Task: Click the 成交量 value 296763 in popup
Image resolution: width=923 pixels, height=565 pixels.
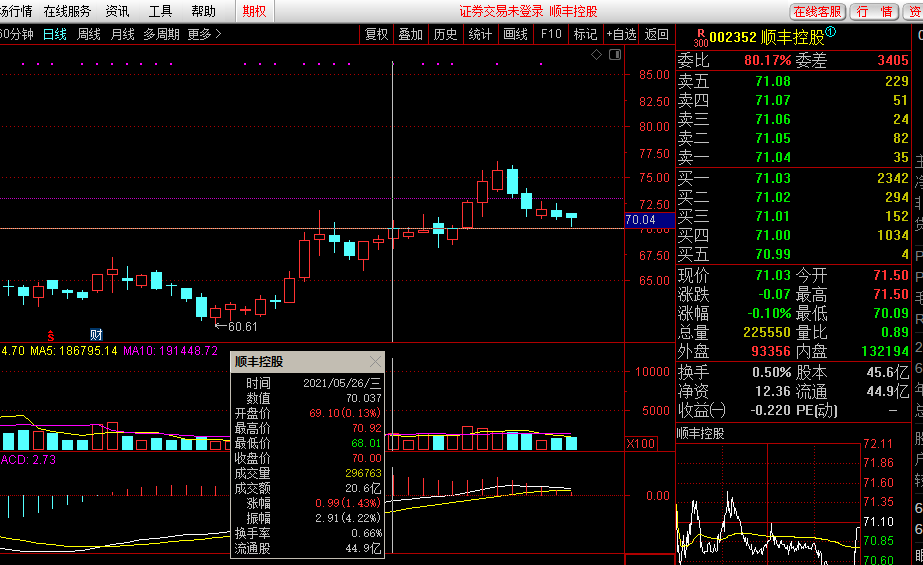Action: click(x=363, y=473)
